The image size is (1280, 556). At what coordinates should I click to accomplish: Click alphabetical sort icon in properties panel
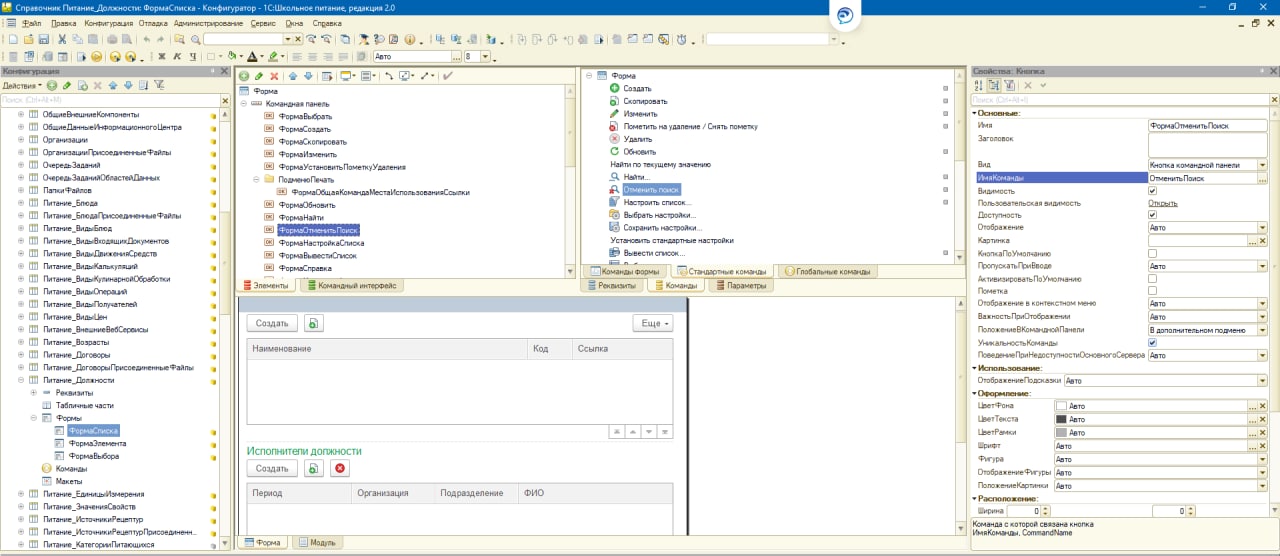979,86
